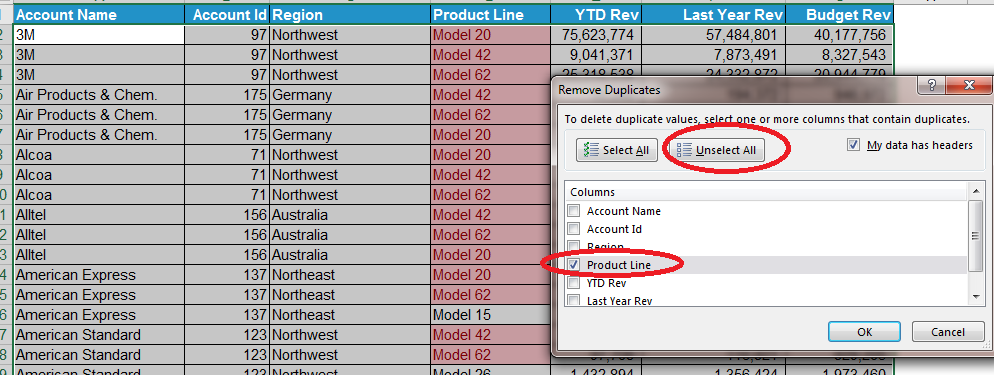Toggle My data has headers checkbox
Image resolution: width=994 pixels, height=375 pixels.
click(x=853, y=145)
